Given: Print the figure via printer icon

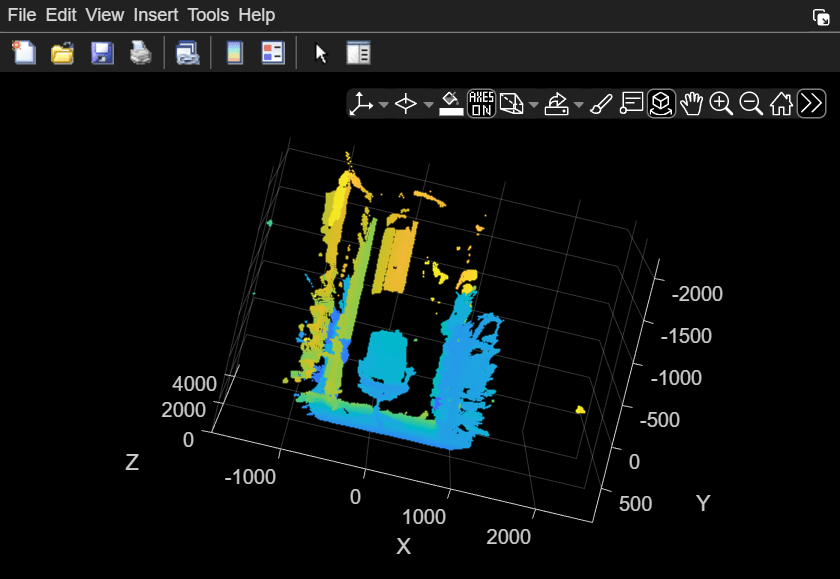Looking at the screenshot, I should [140, 52].
